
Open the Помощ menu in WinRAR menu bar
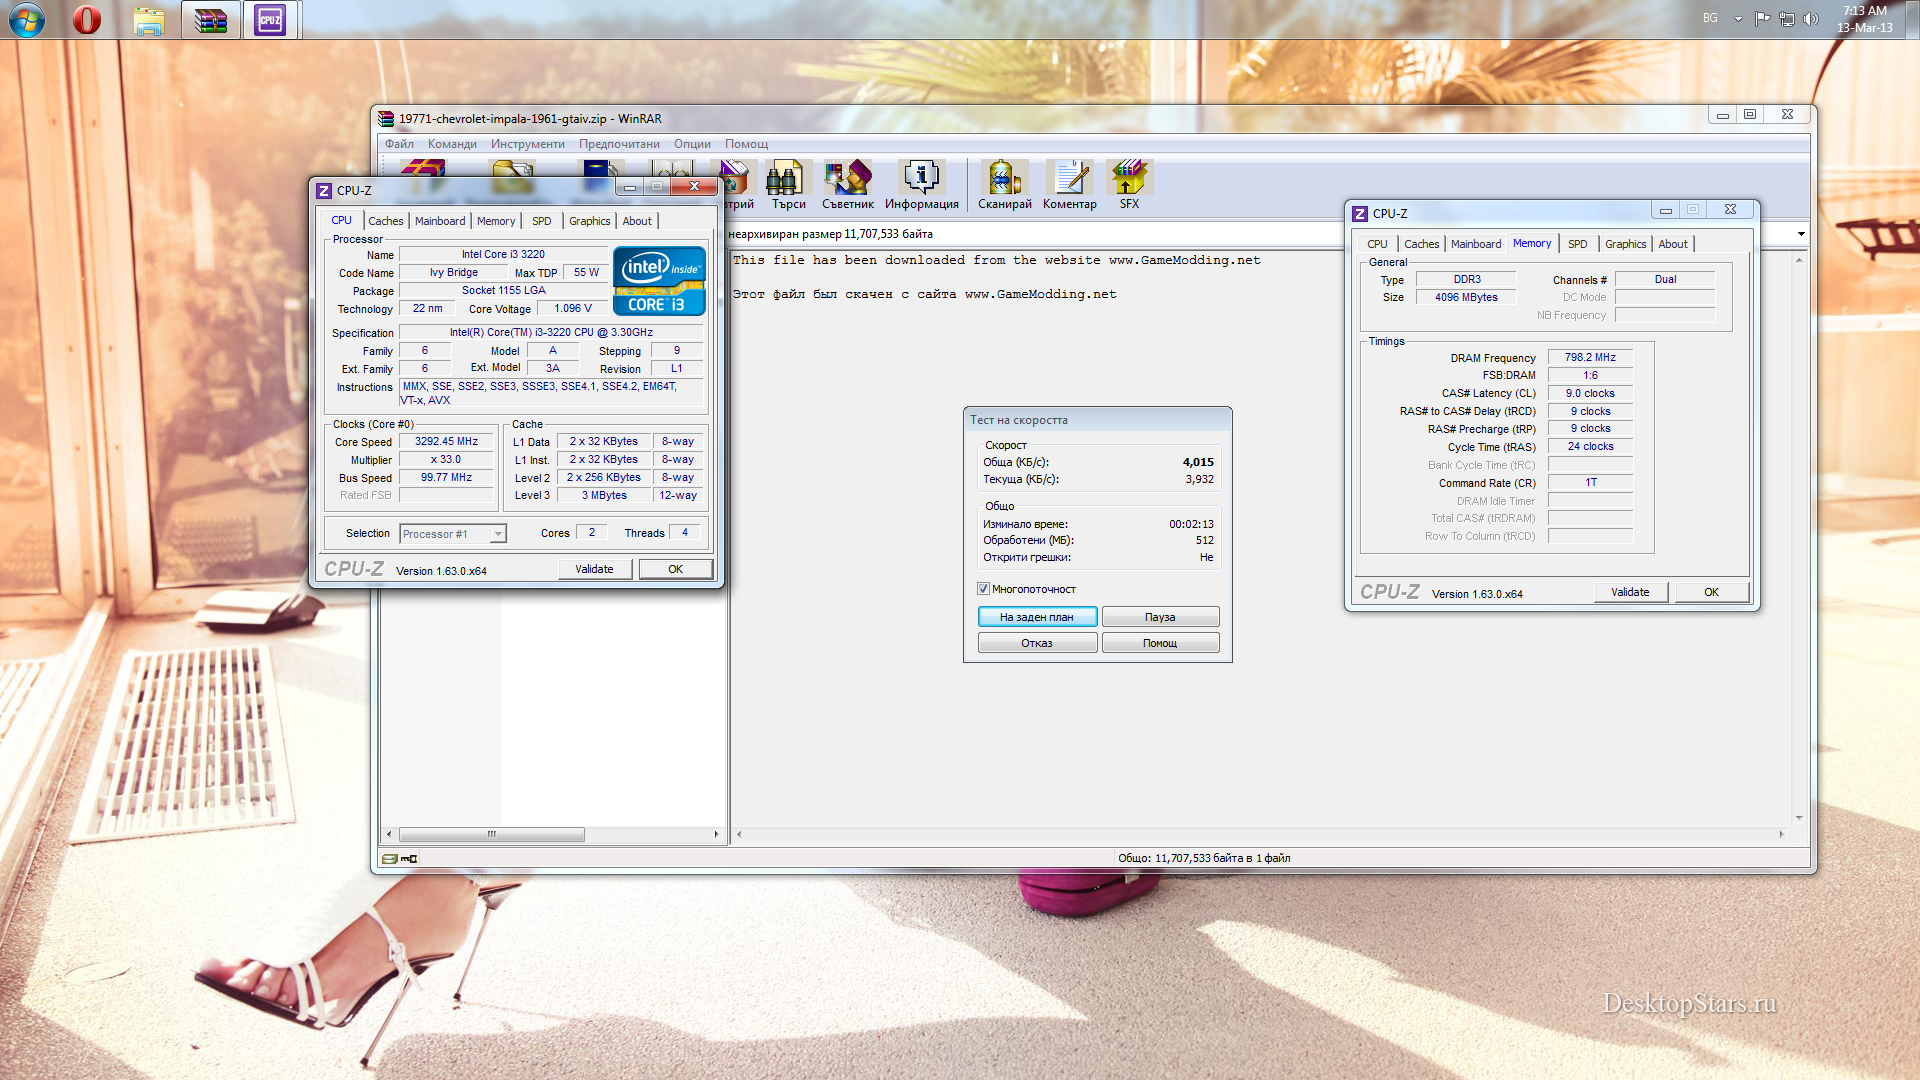point(746,144)
